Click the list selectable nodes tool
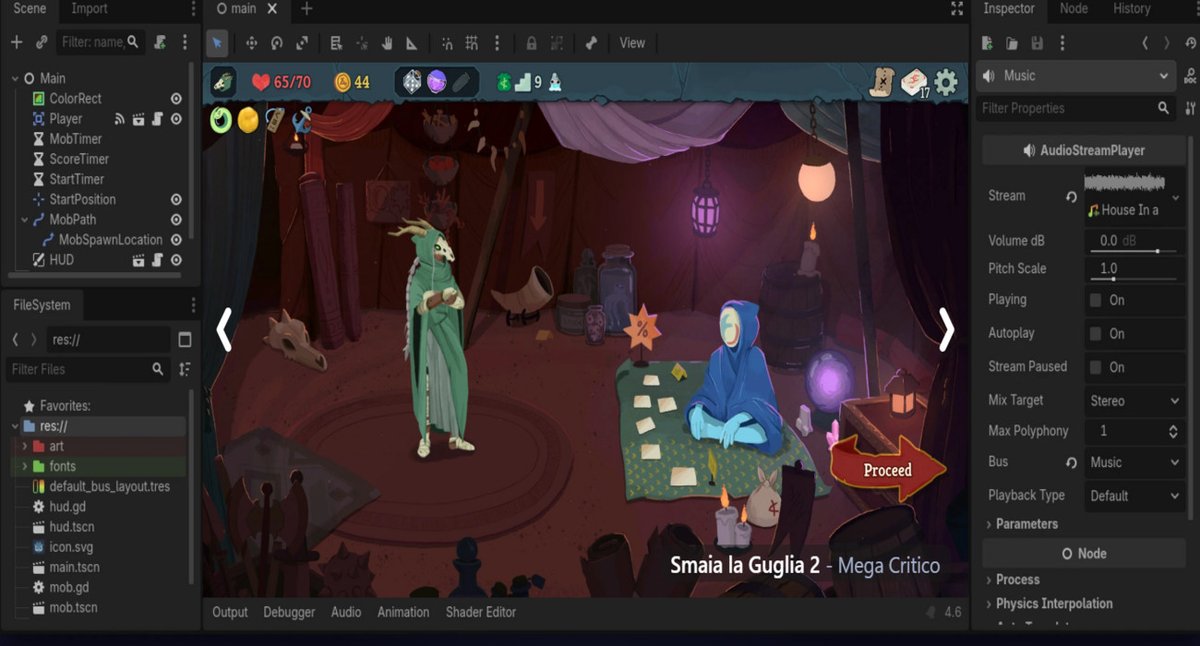 [336, 43]
